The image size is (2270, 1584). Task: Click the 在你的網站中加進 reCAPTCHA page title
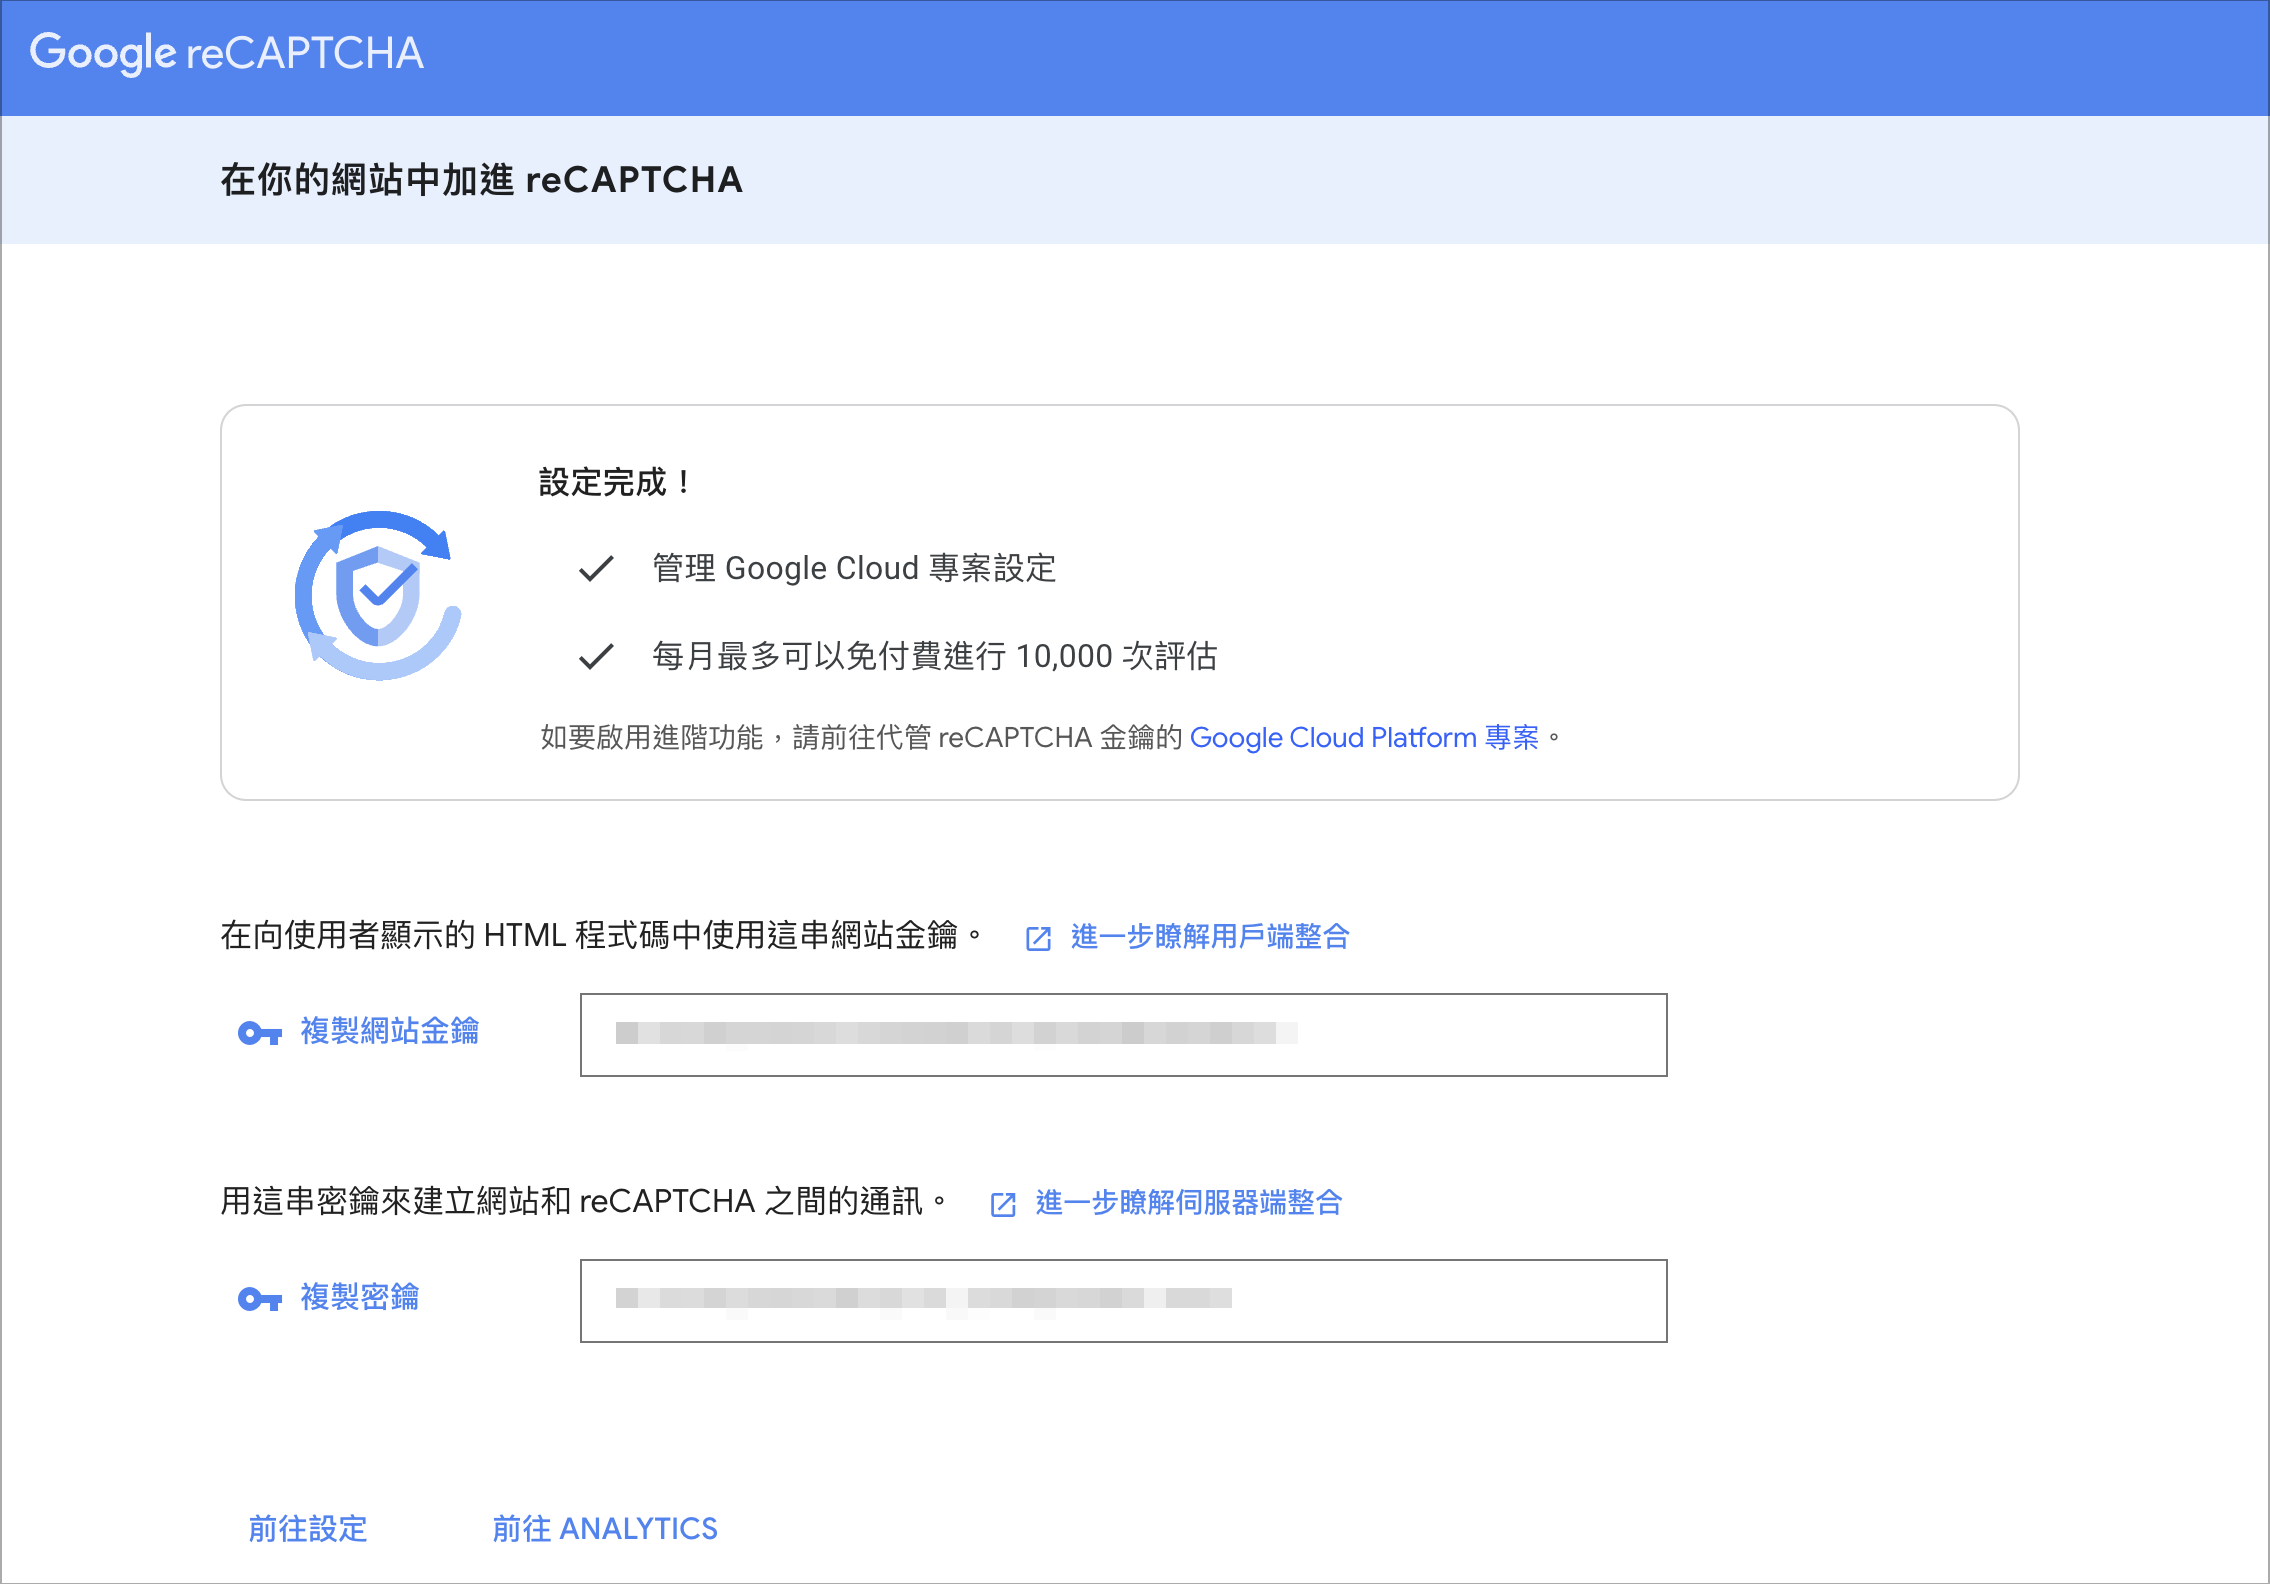pos(481,180)
